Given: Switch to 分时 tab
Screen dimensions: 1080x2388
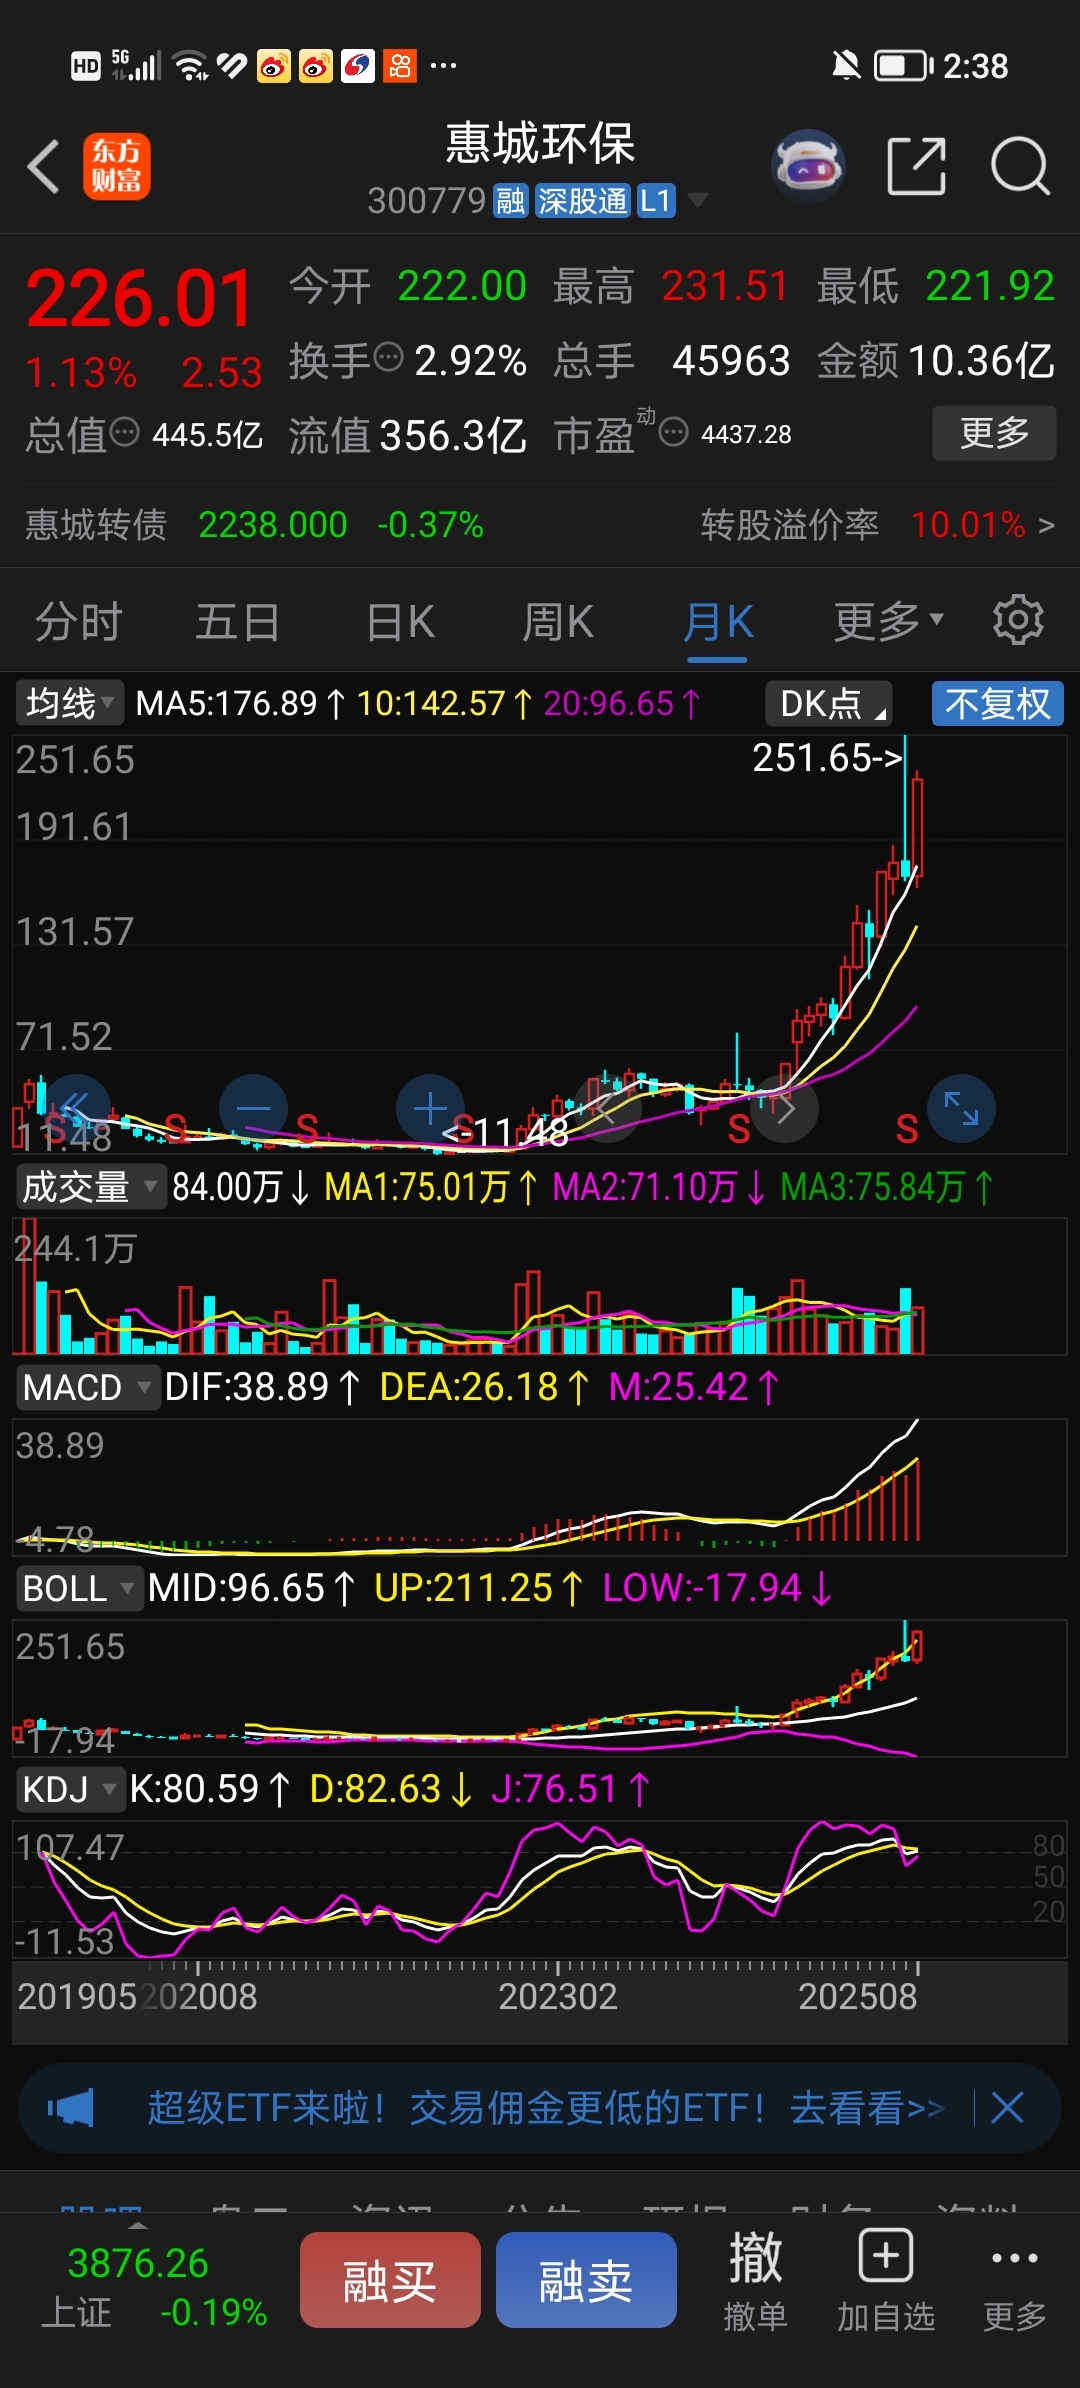Looking at the screenshot, I should [79, 621].
